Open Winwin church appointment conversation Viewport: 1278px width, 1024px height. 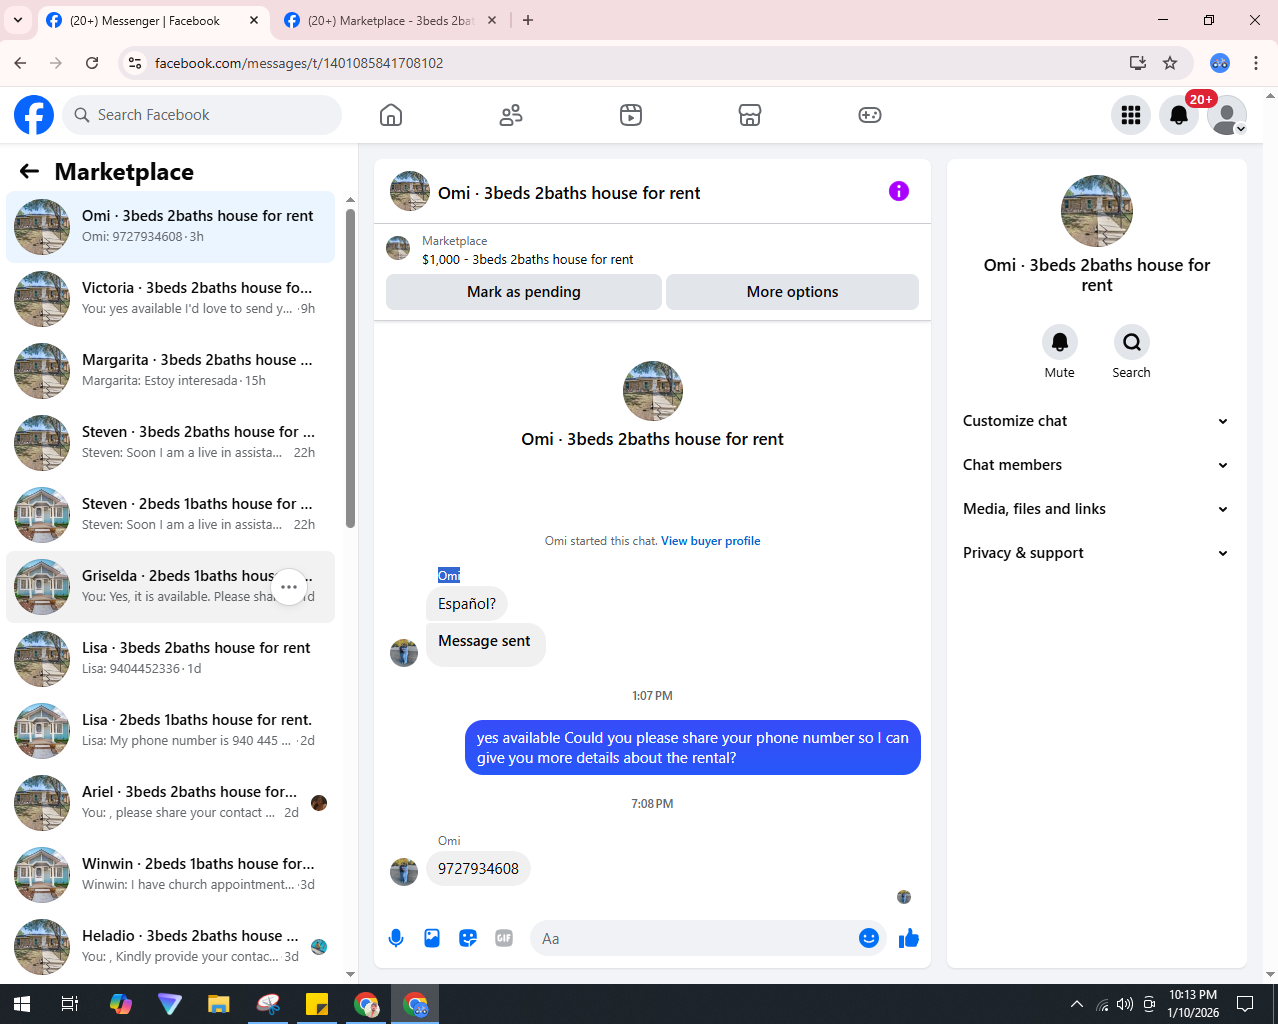(x=171, y=875)
